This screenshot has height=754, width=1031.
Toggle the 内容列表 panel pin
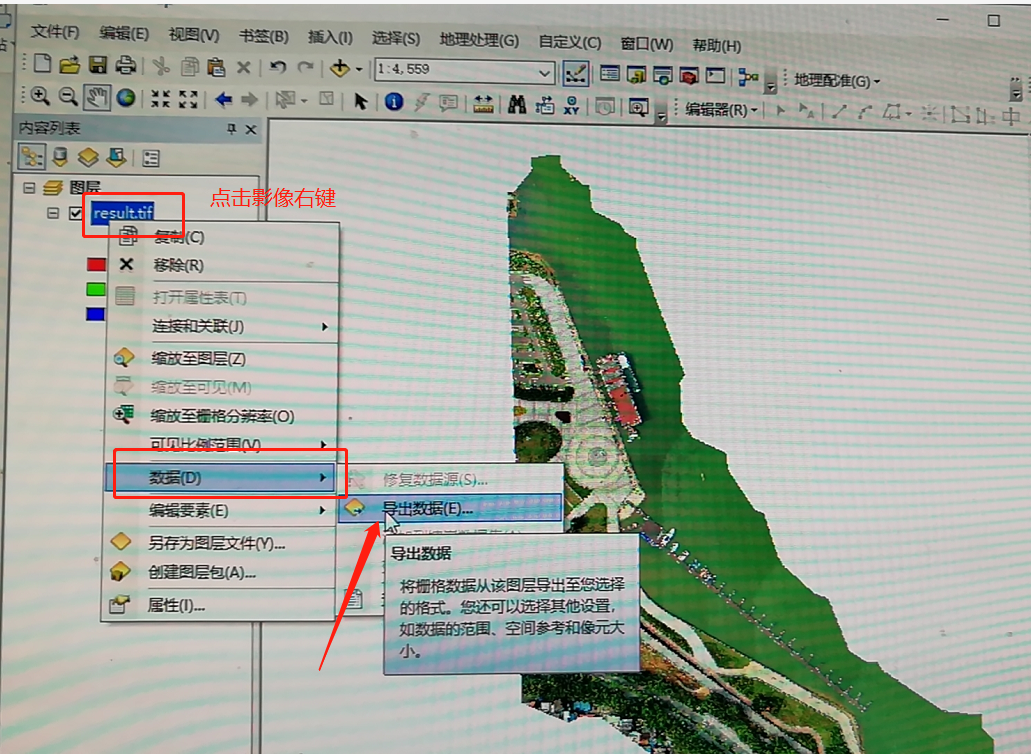click(x=231, y=129)
